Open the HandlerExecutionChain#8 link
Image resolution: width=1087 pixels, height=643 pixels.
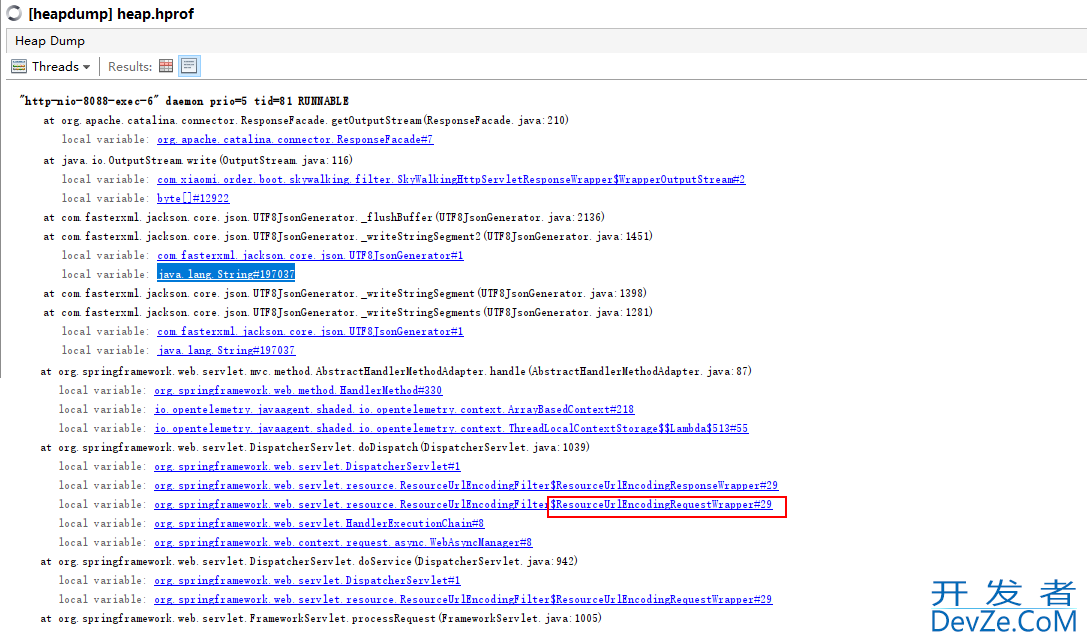pyautogui.click(x=319, y=524)
